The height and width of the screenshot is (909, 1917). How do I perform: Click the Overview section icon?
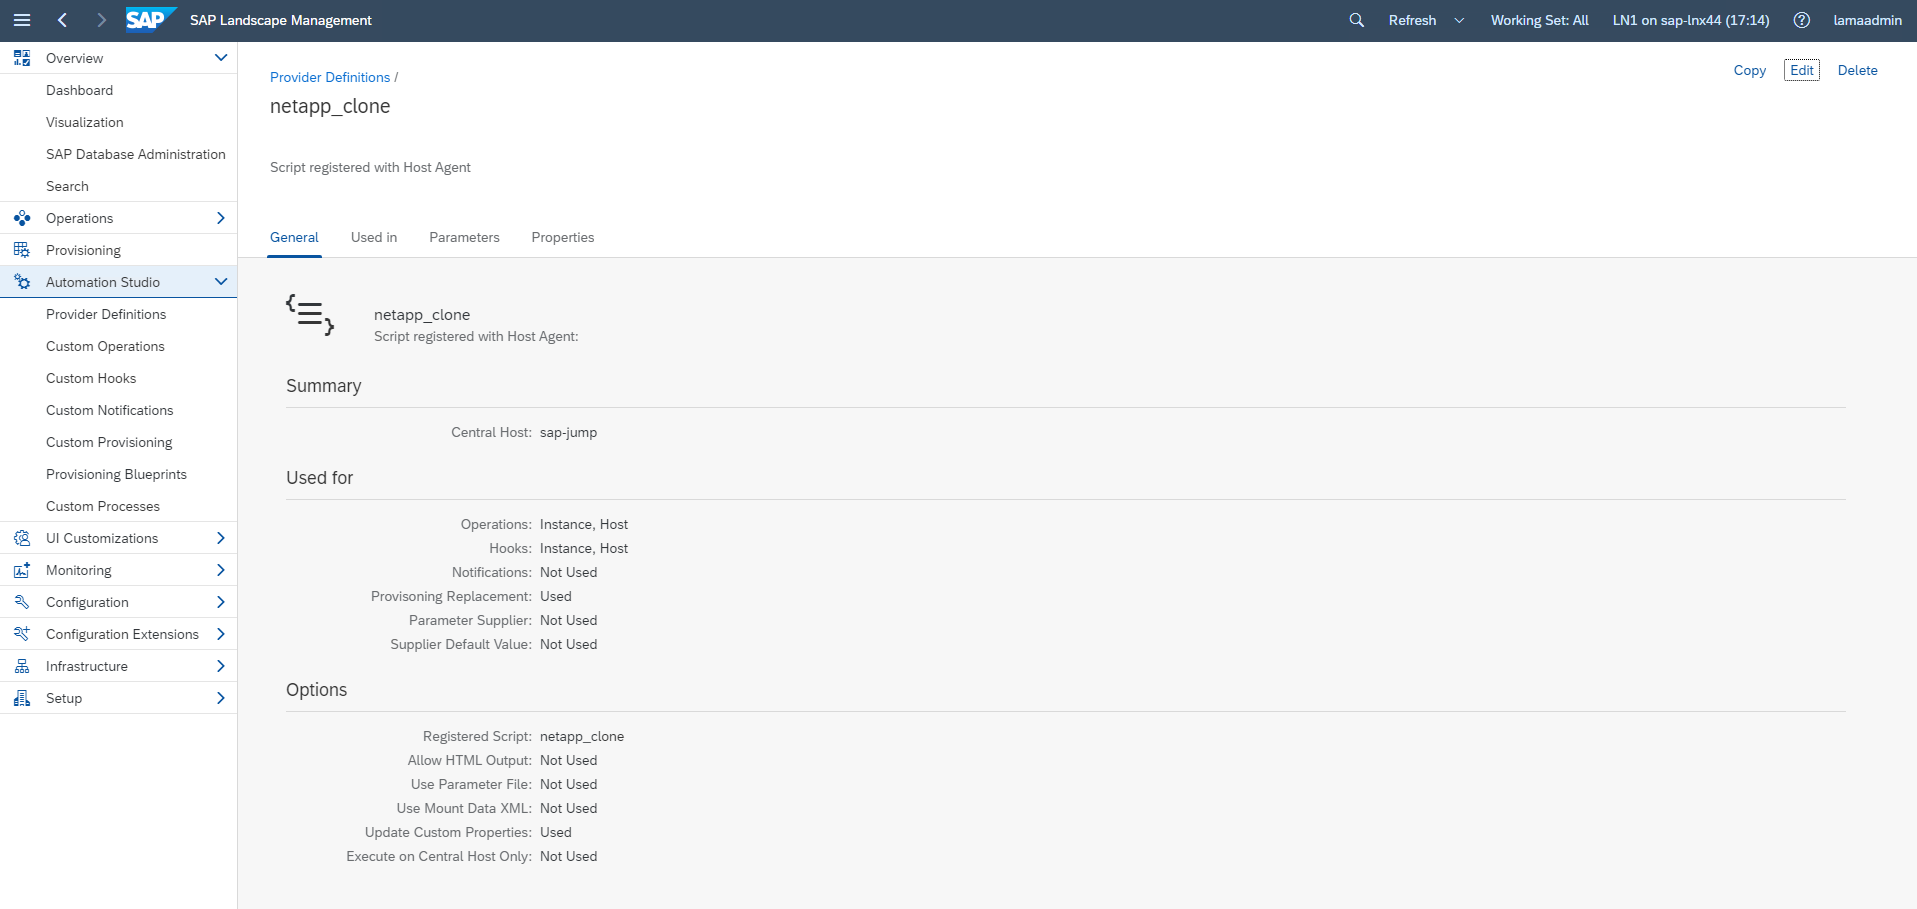pos(22,58)
